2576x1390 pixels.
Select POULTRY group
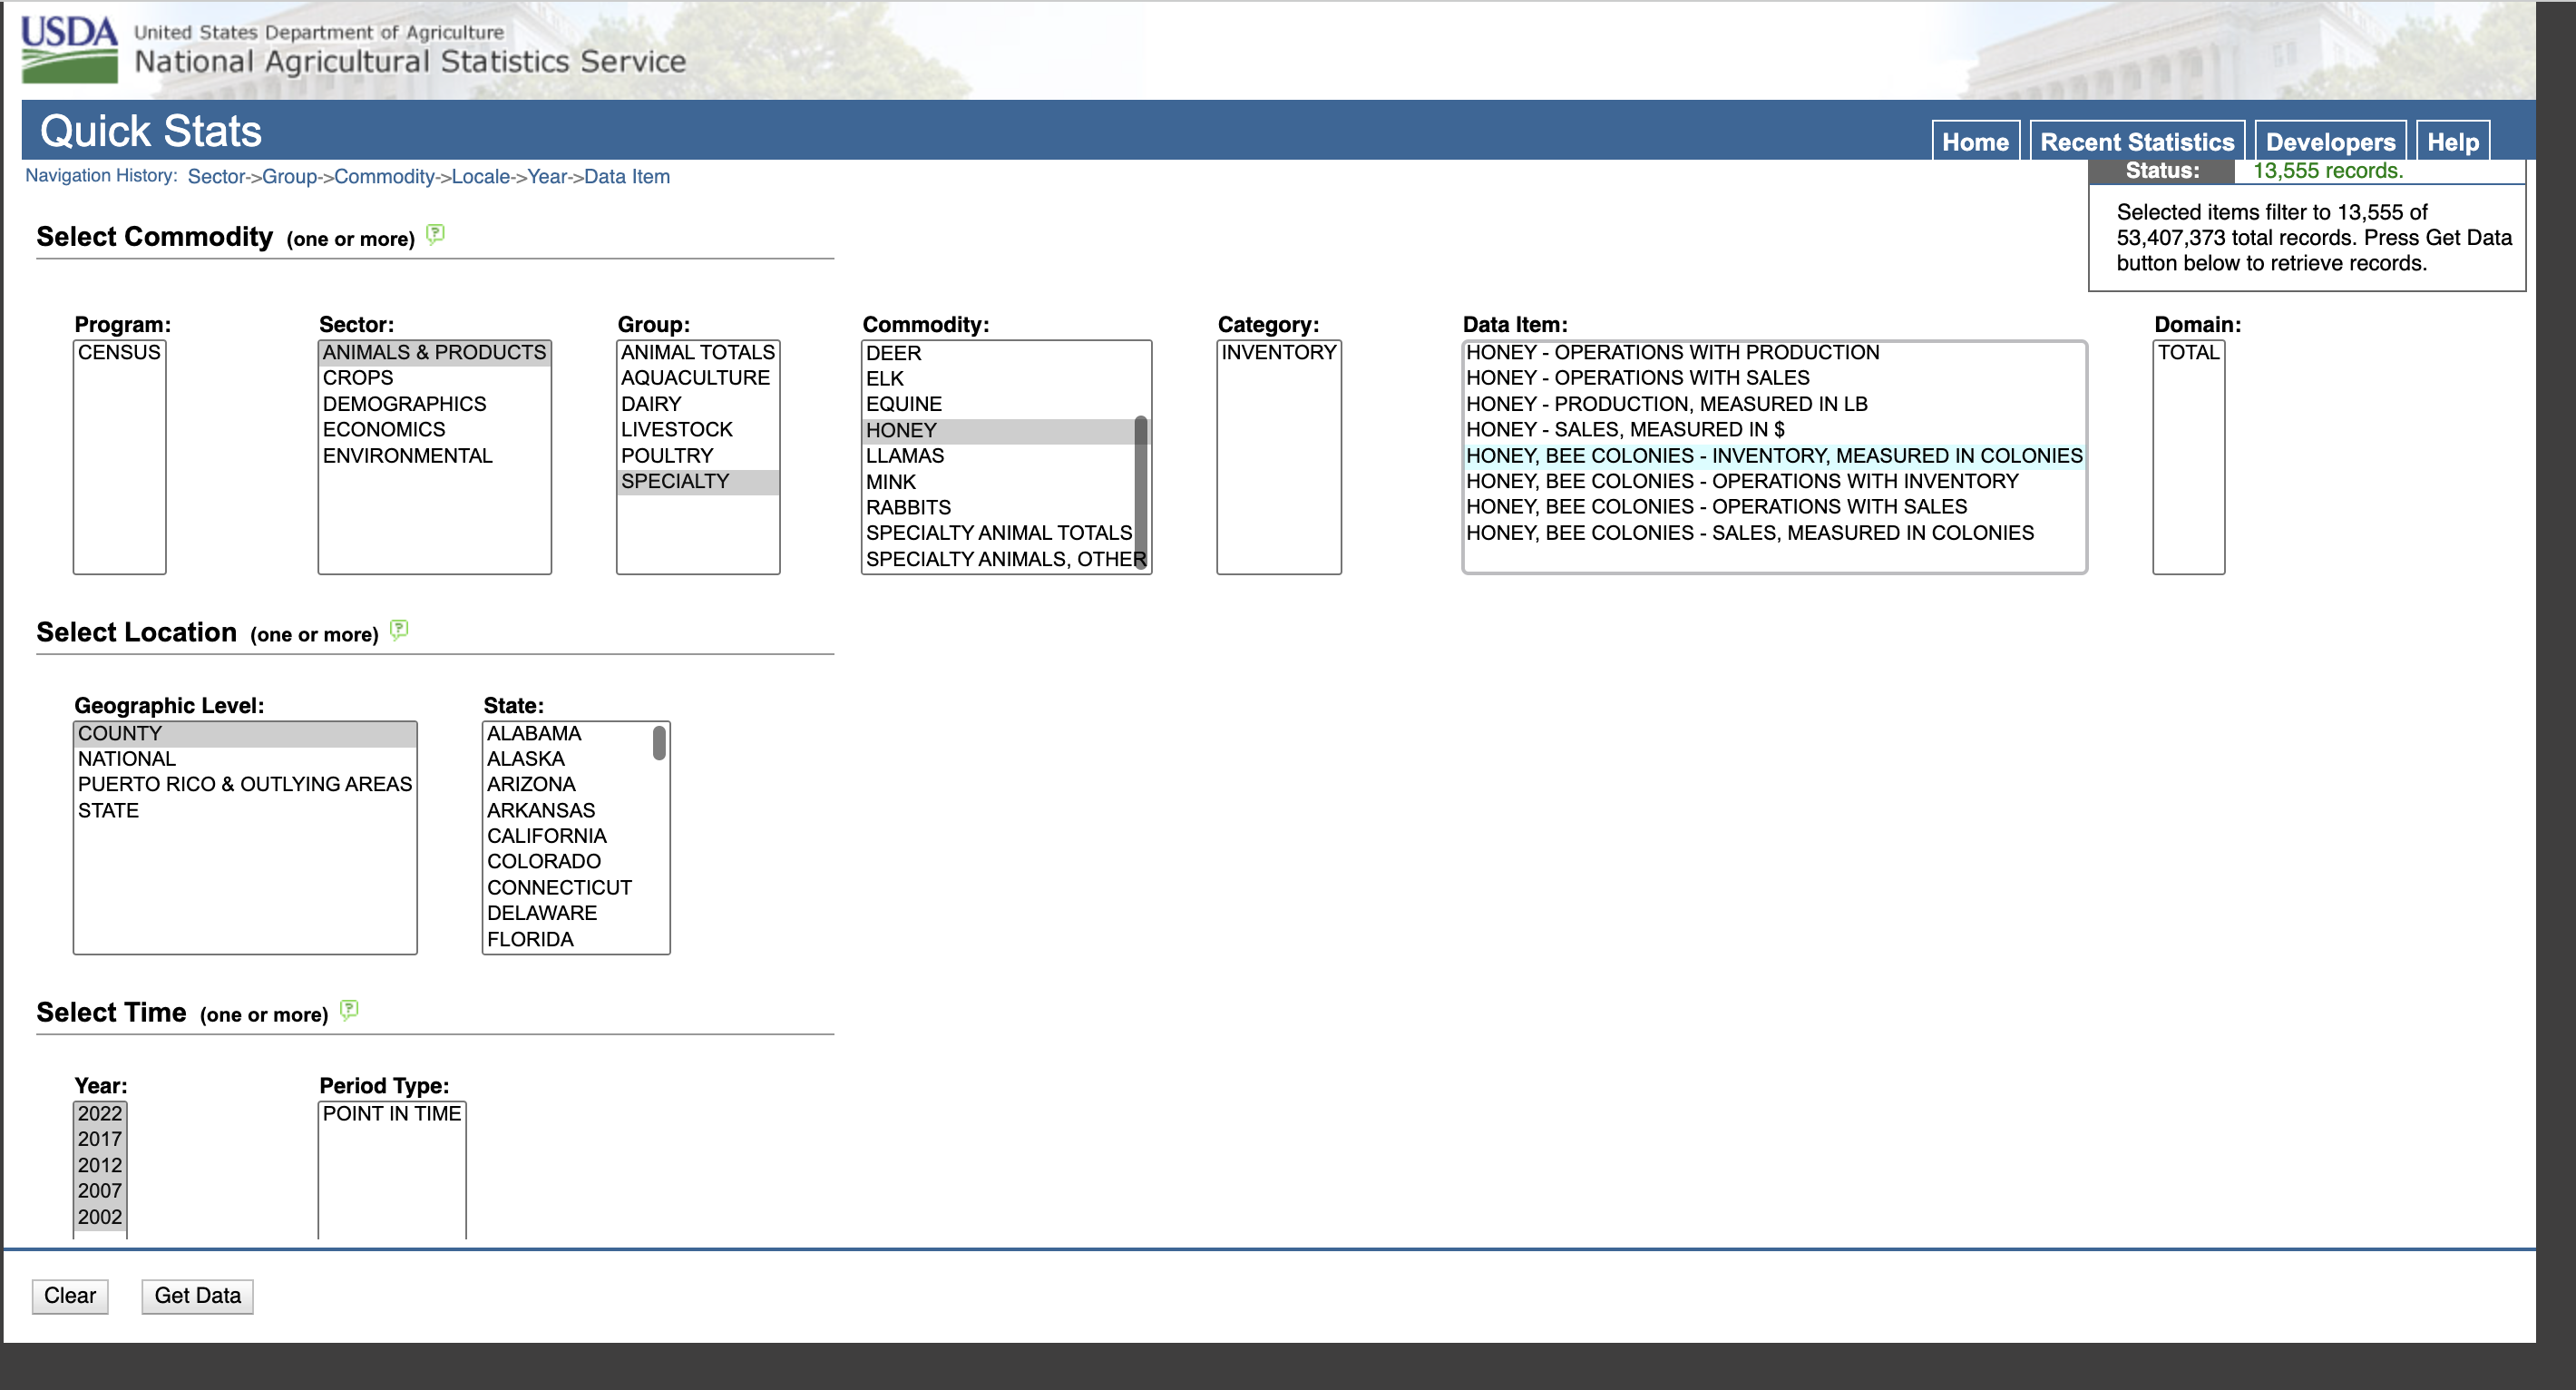(x=698, y=456)
